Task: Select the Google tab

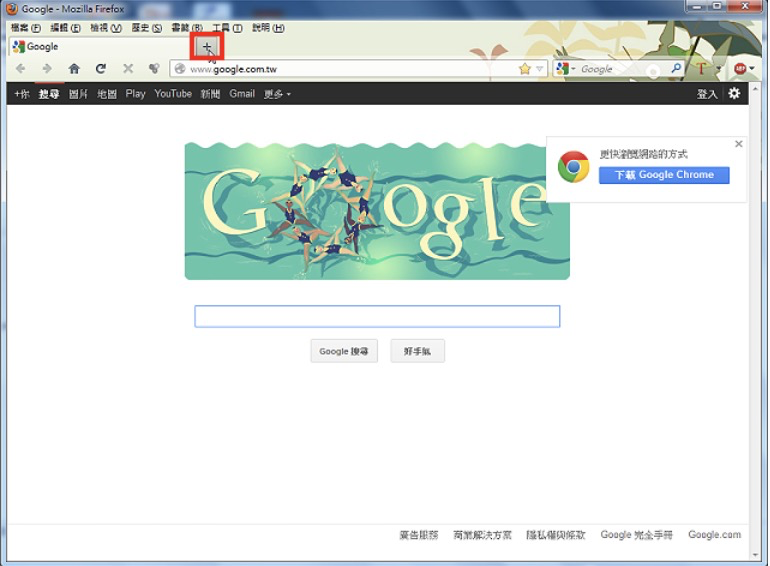Action: pos(98,47)
